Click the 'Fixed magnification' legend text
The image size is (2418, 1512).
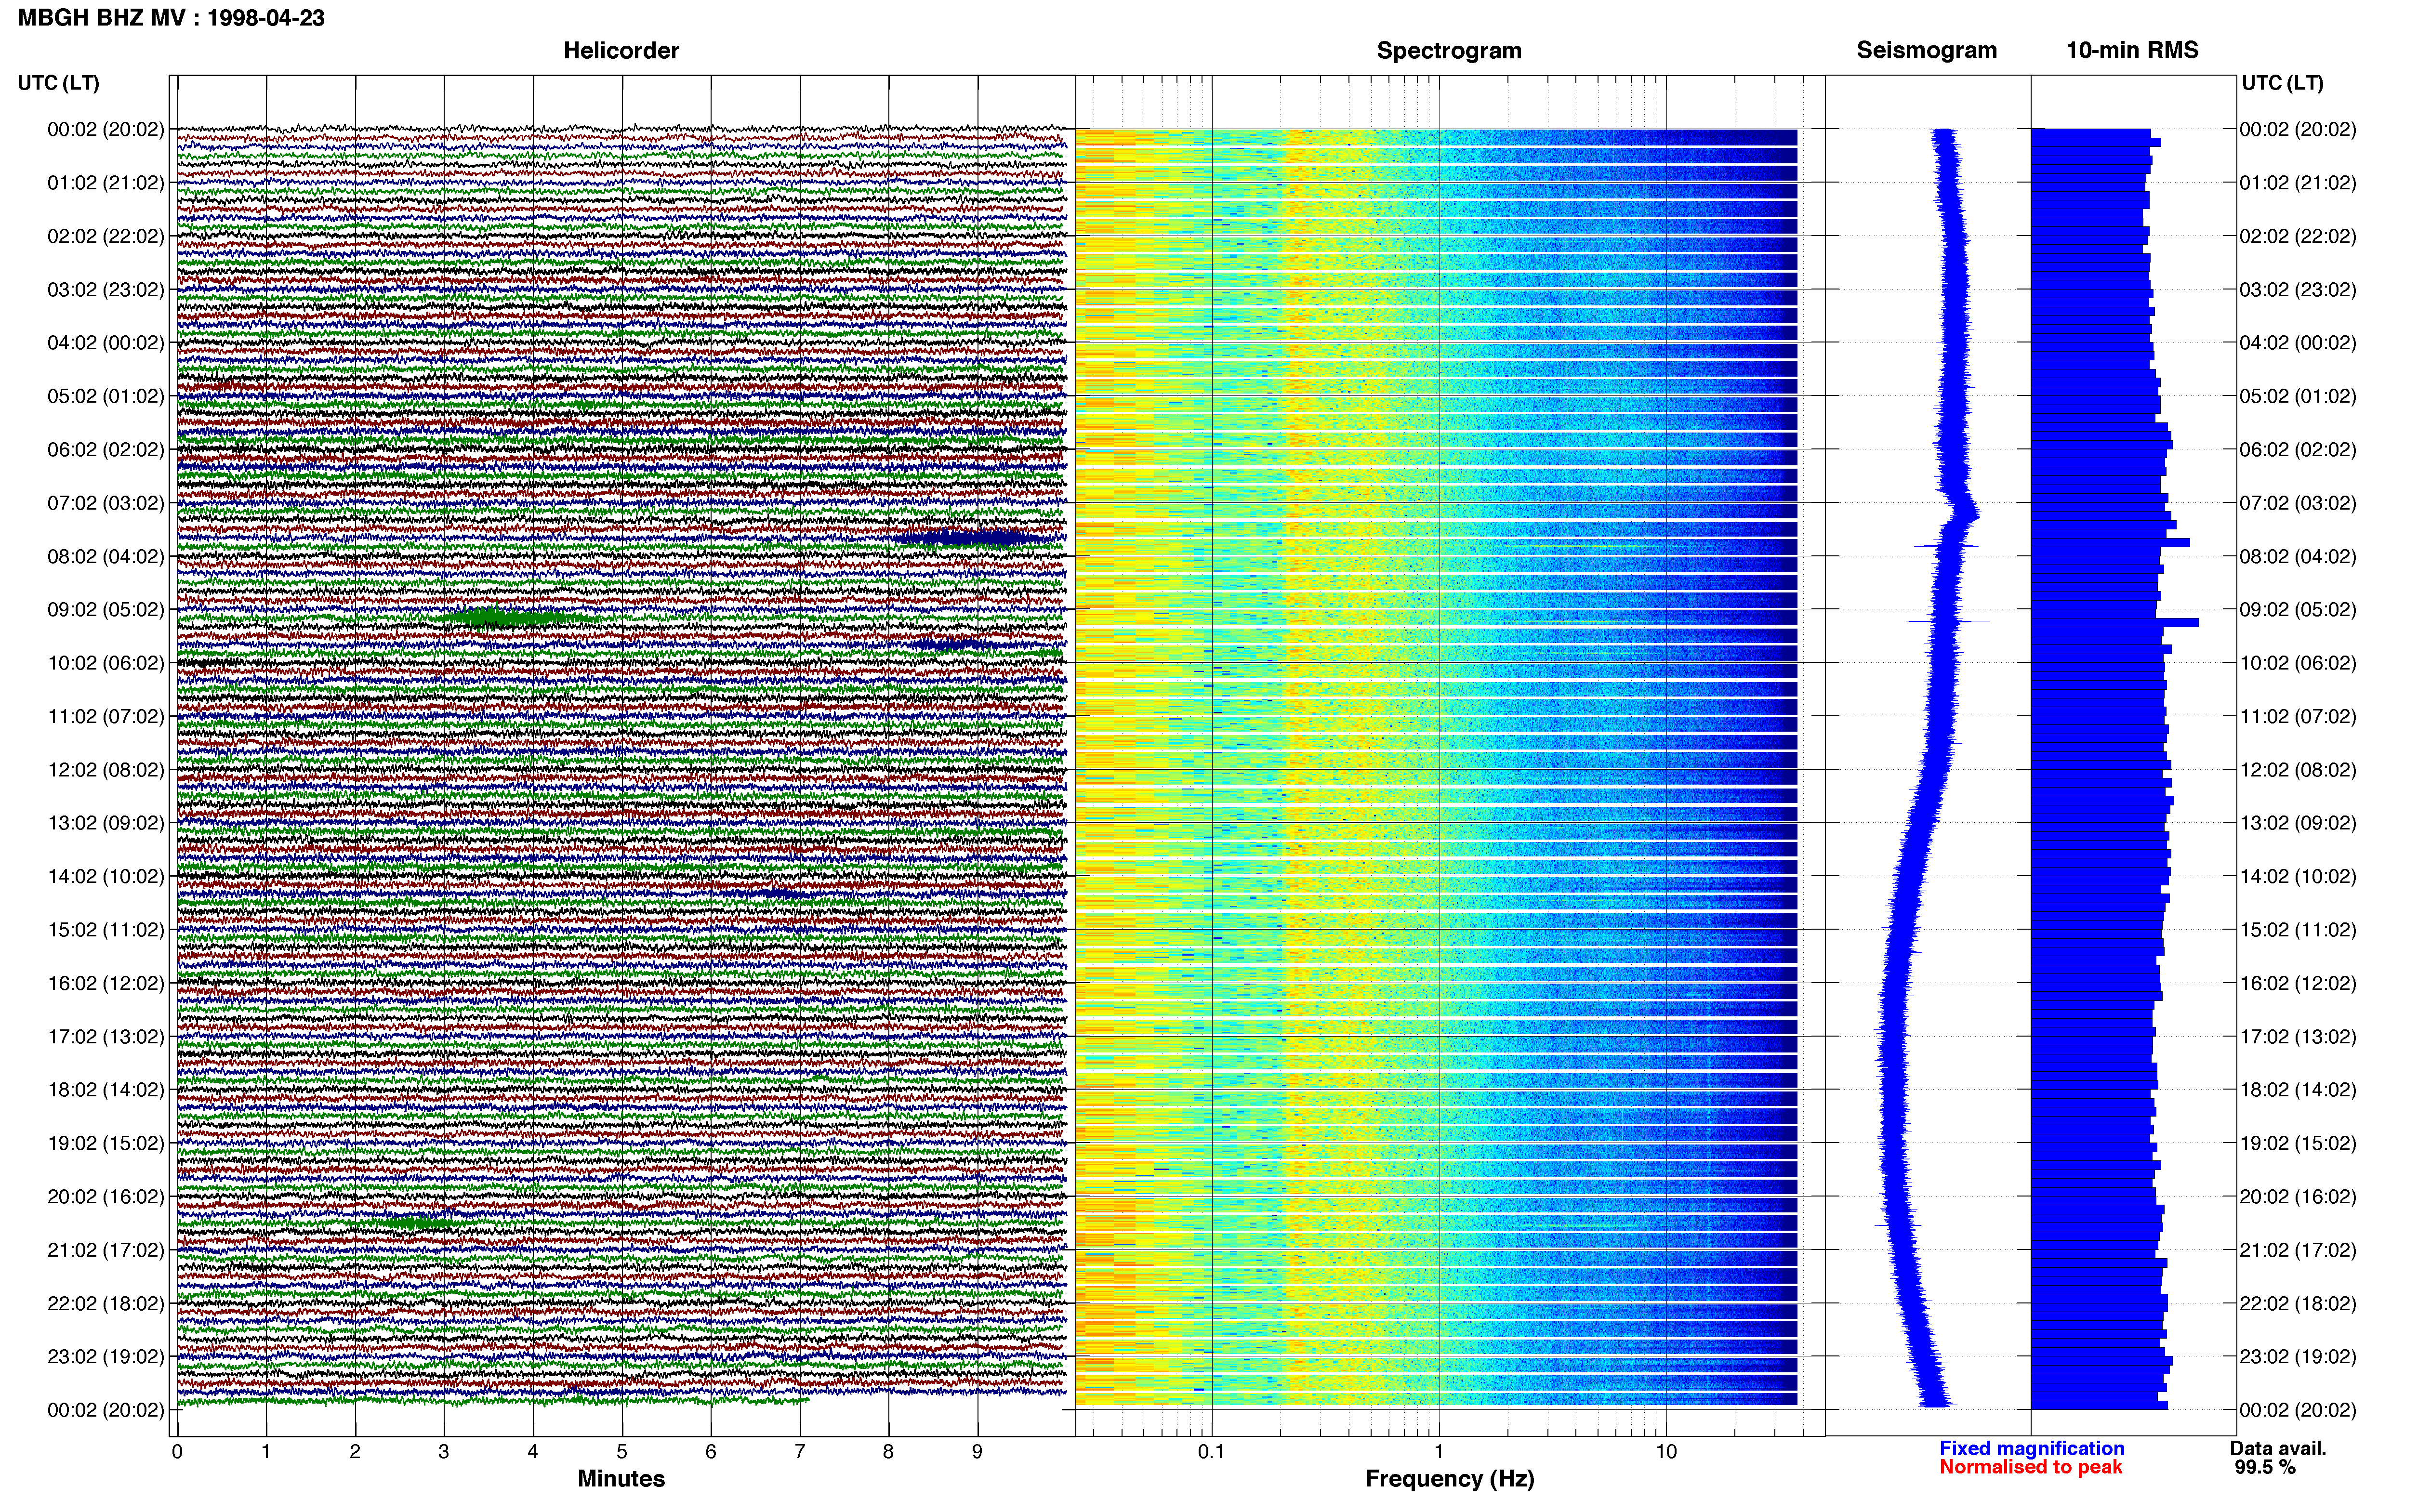tap(2031, 1448)
